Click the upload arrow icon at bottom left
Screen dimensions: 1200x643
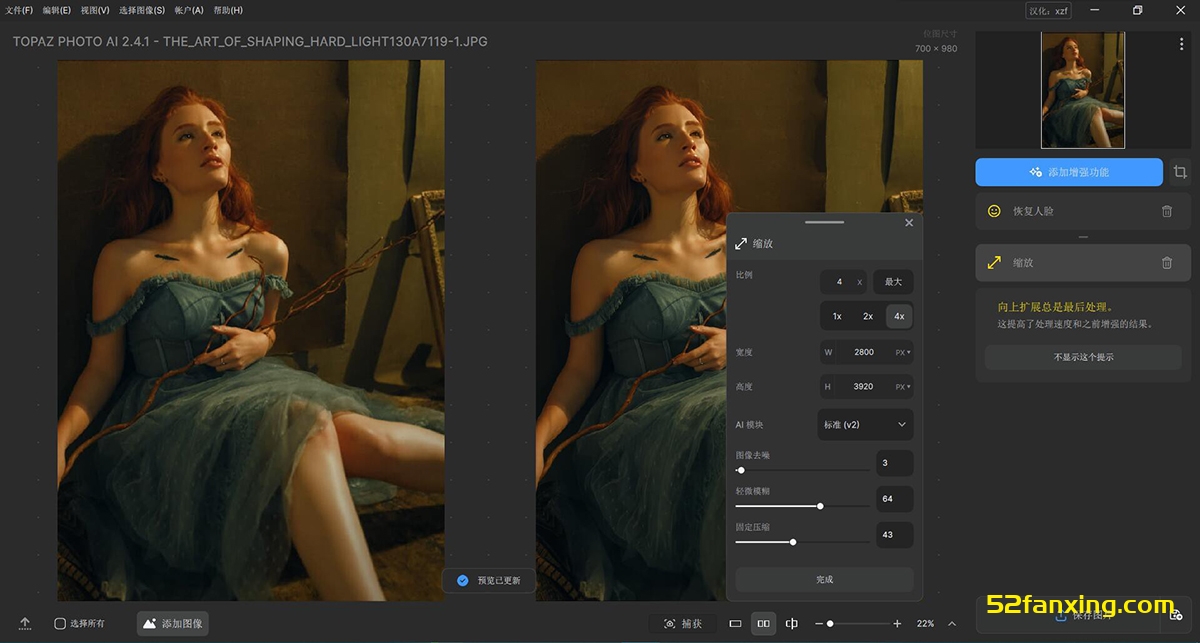point(25,623)
